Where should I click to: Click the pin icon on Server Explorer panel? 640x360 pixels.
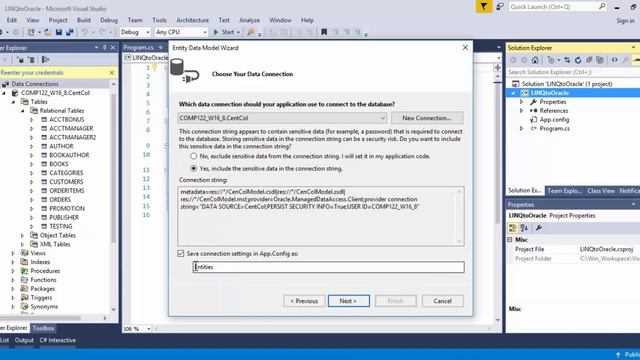coord(104,48)
